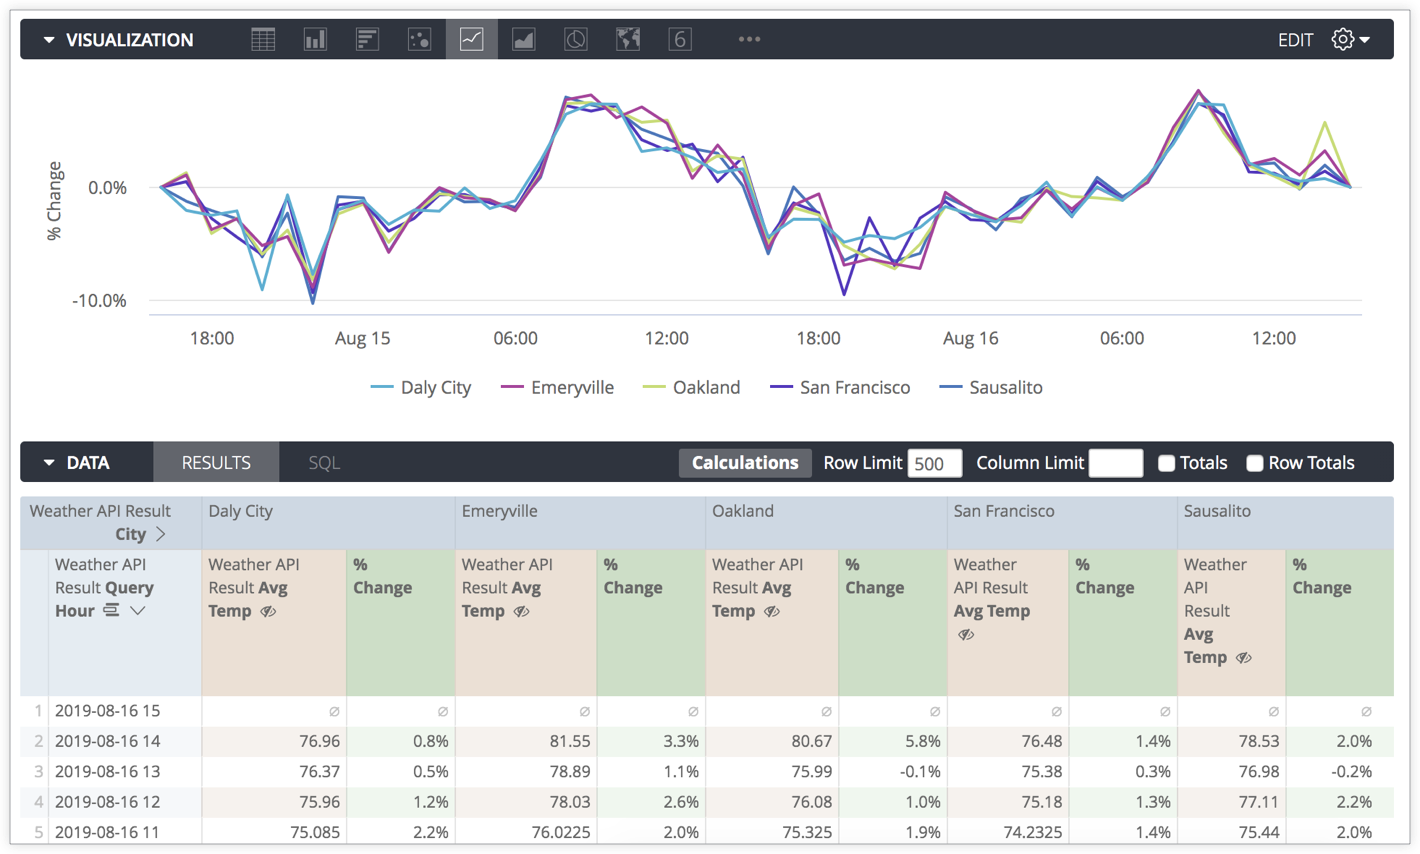This screenshot has height=854, width=1420.
Task: Enable the Totals checkbox
Action: (1165, 462)
